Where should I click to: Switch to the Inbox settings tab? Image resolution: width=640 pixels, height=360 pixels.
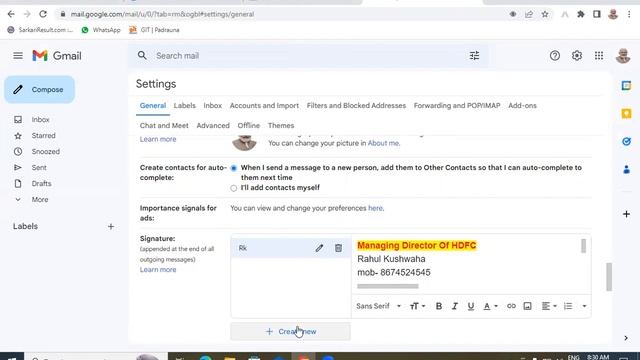pyautogui.click(x=213, y=106)
